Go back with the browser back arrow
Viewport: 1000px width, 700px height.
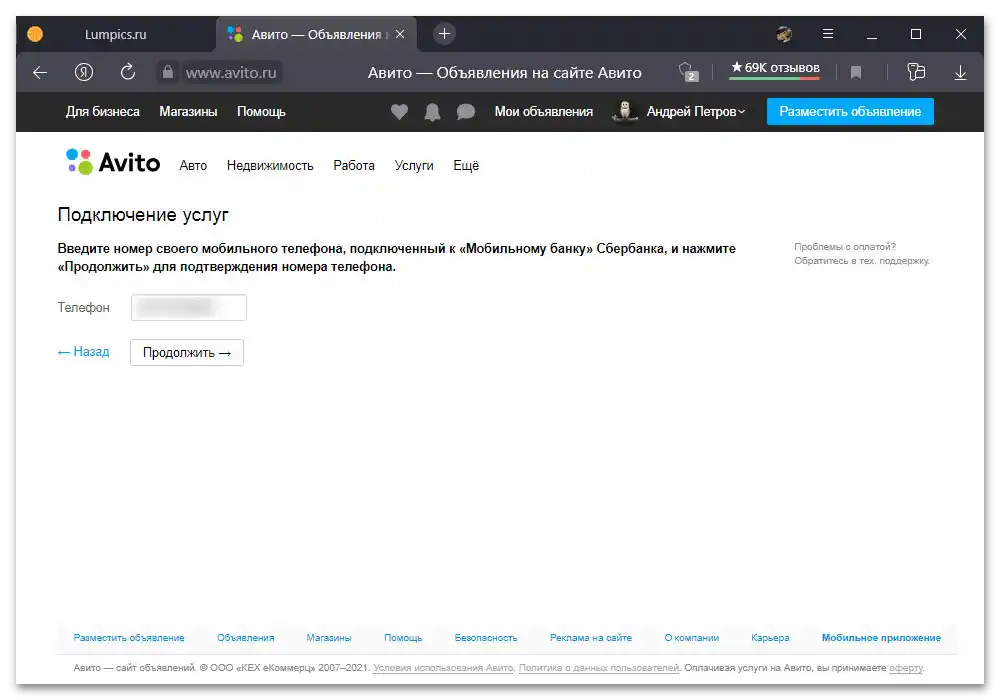coord(40,73)
